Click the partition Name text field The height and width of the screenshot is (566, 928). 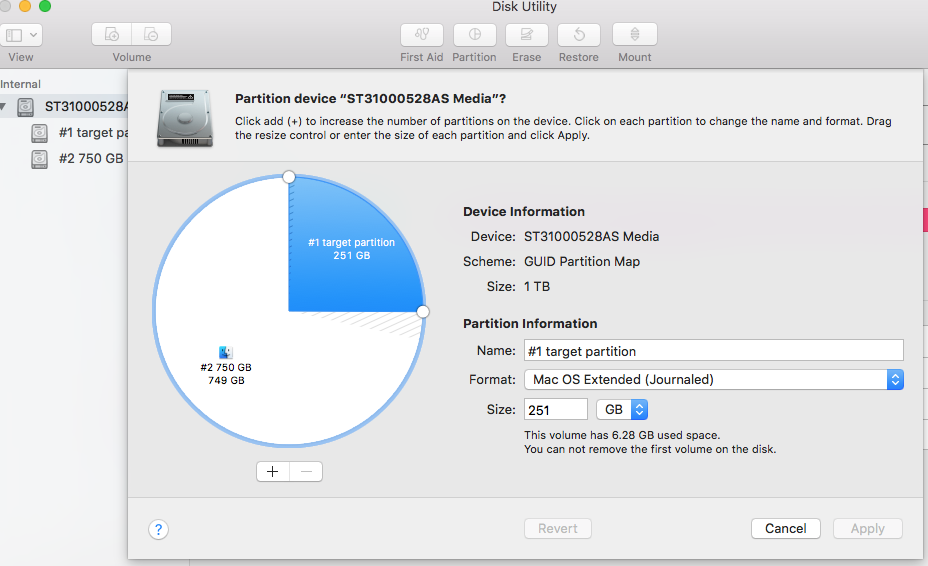[x=714, y=350]
